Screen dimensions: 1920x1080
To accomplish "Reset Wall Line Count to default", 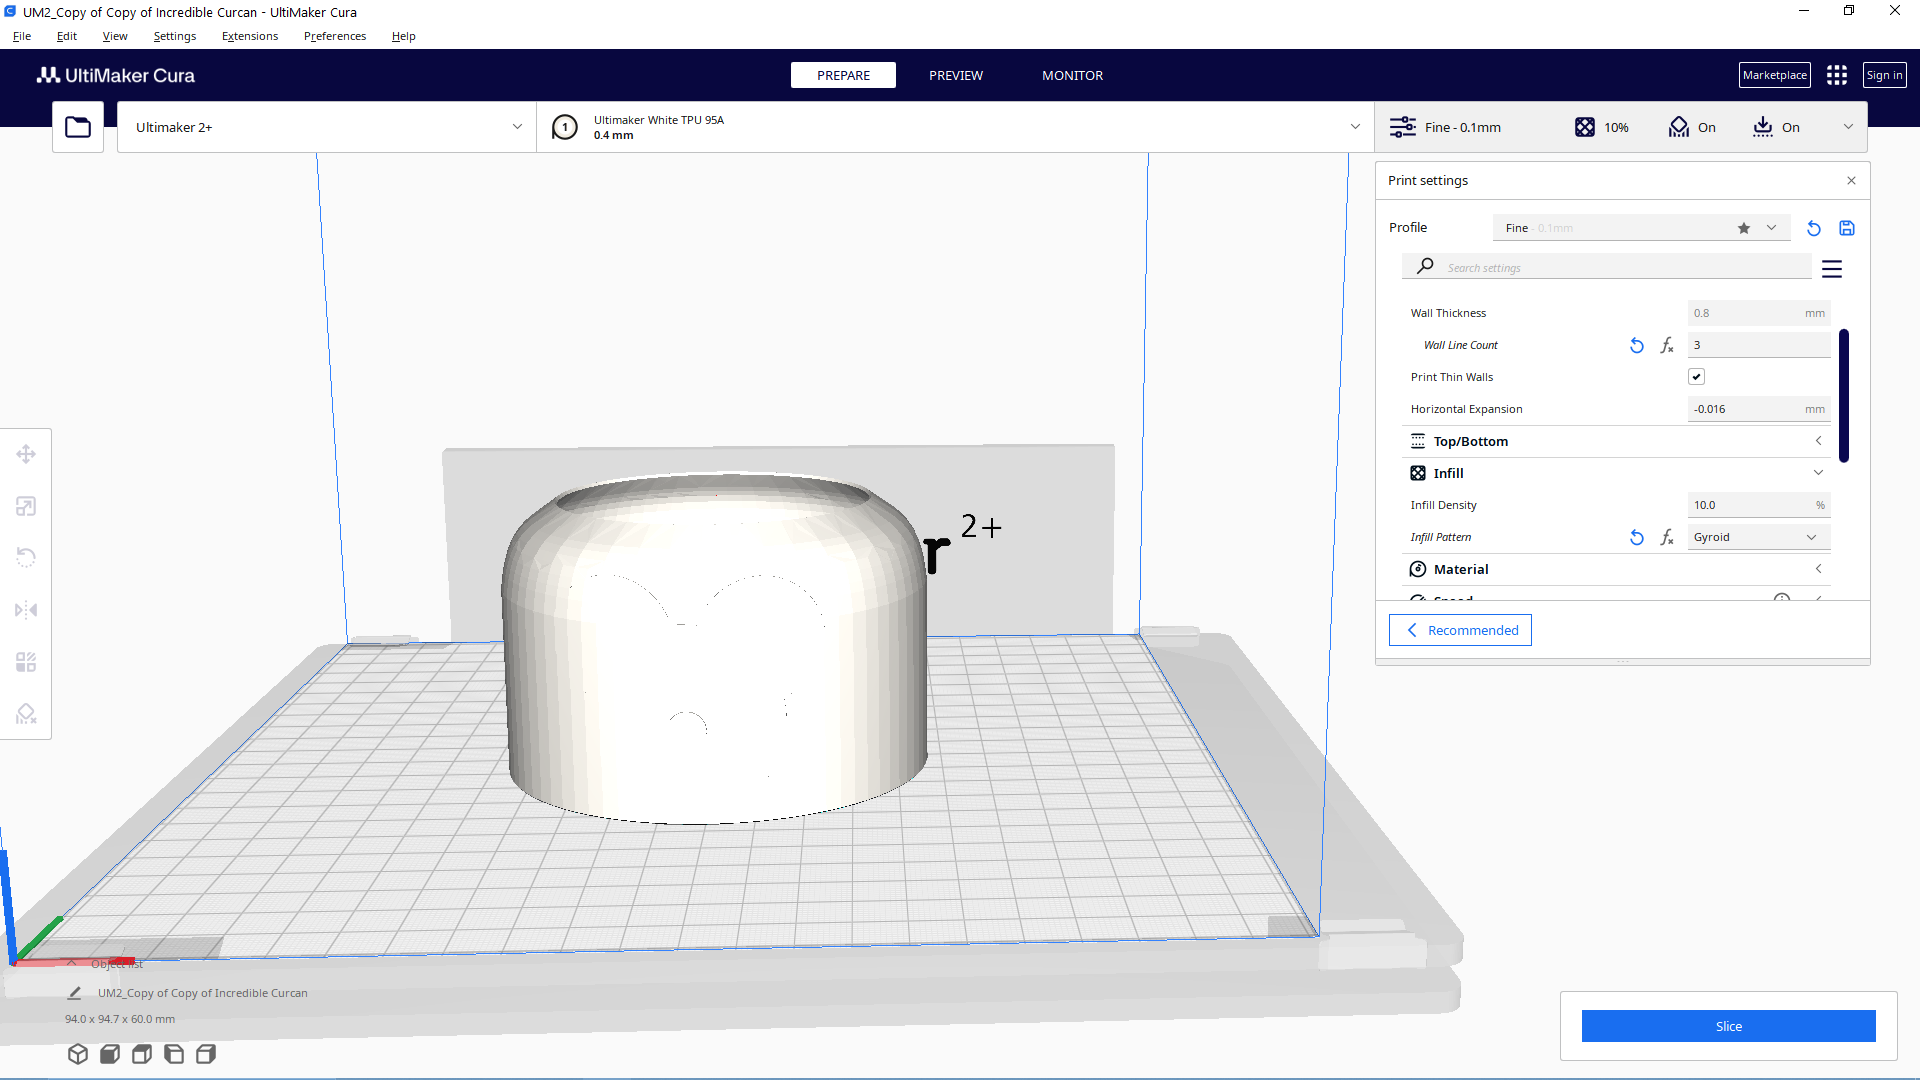I will pyautogui.click(x=1637, y=345).
